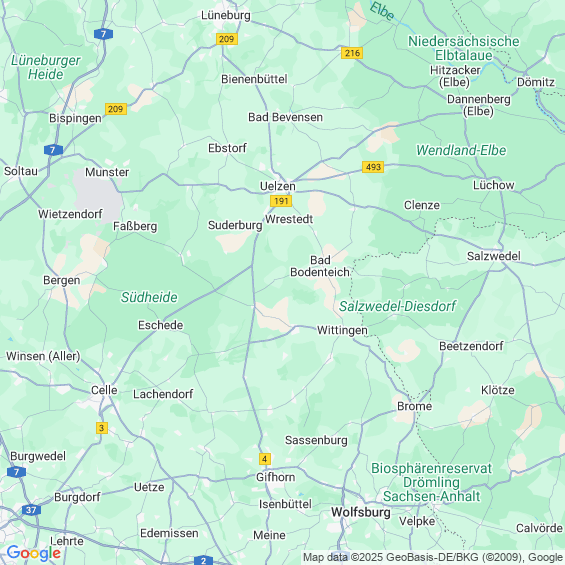Click the Südheide nature park label

point(149,297)
